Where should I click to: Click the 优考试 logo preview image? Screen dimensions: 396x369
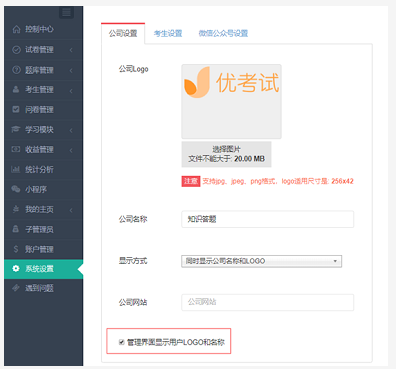point(231,101)
